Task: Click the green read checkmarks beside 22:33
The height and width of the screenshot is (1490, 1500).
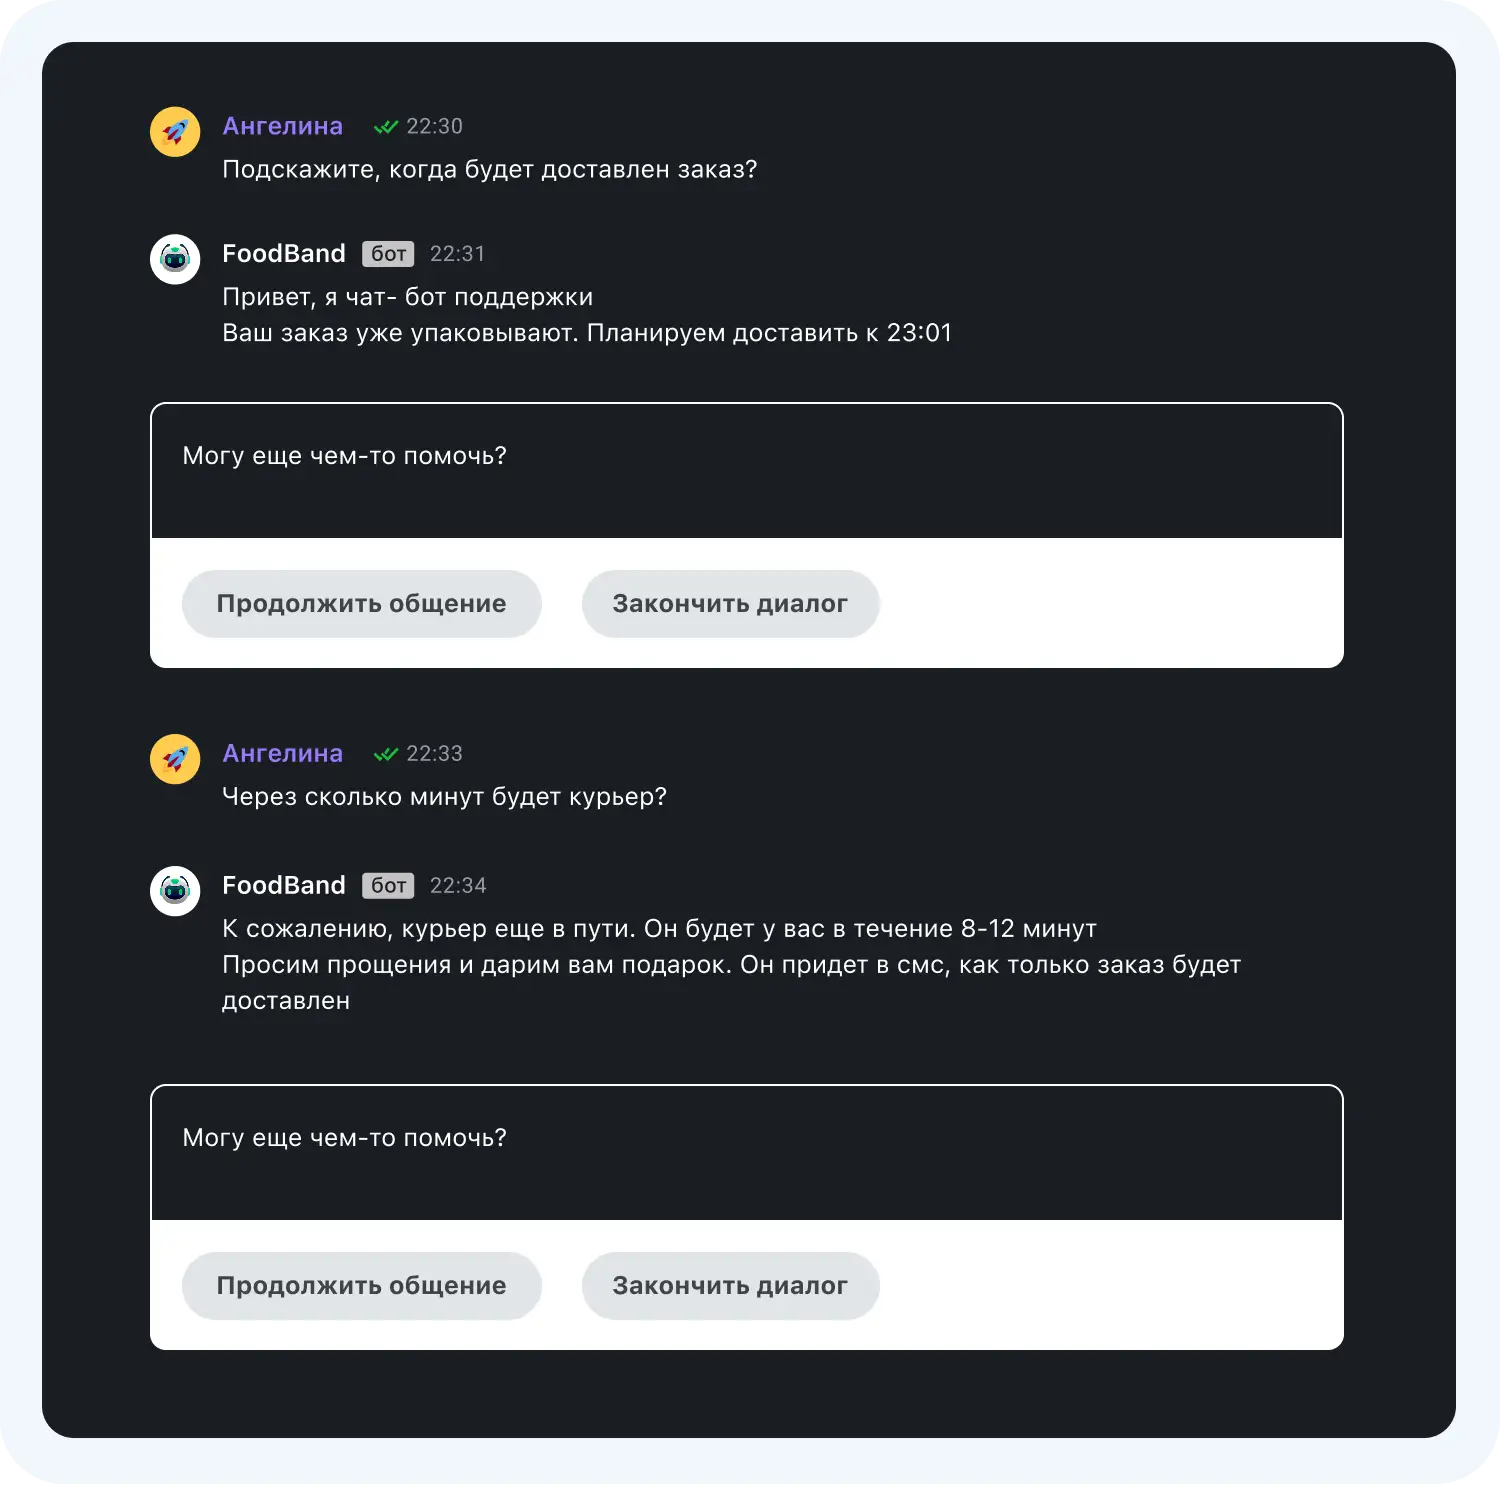Action: point(385,754)
